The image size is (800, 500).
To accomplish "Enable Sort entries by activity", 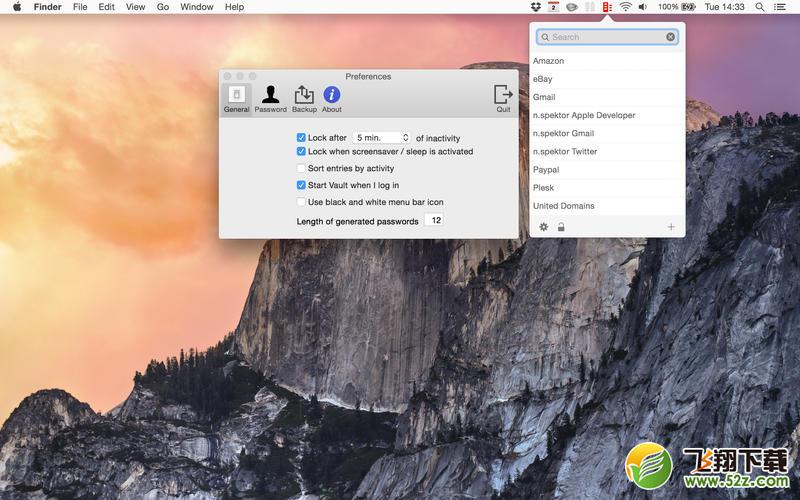I will 301,168.
